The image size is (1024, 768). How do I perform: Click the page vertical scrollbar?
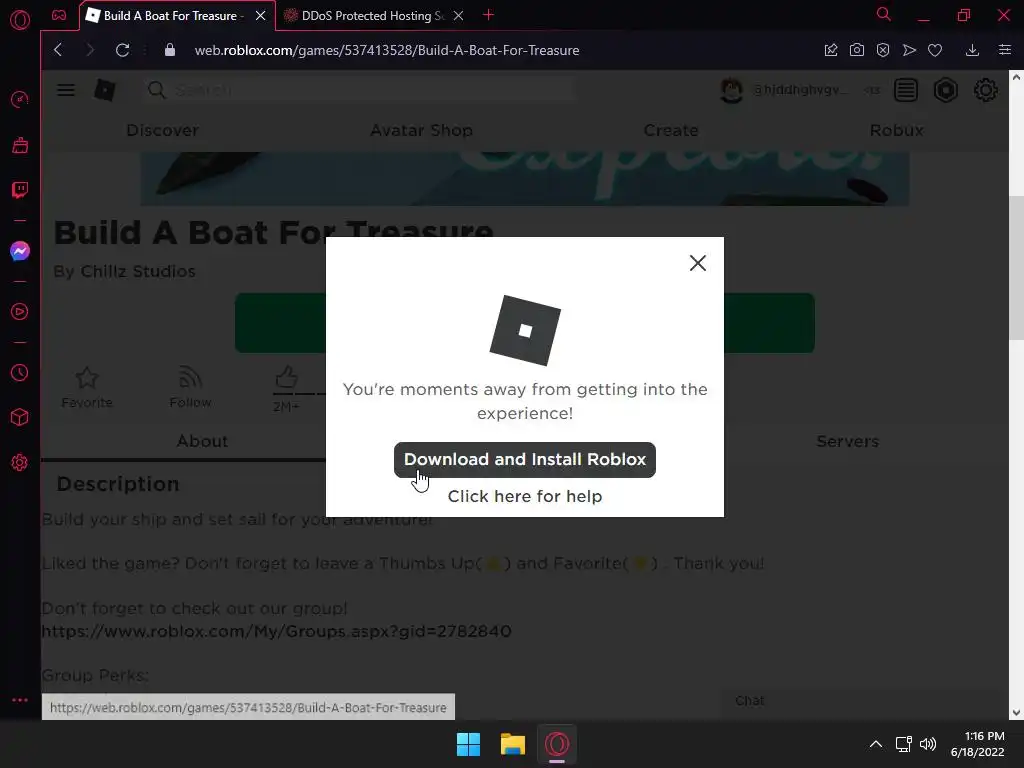click(1016, 268)
